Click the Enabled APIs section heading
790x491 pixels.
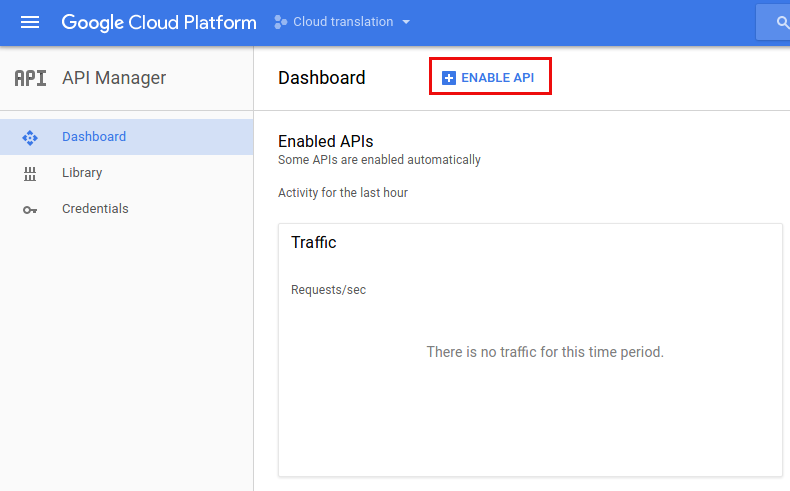click(x=325, y=142)
